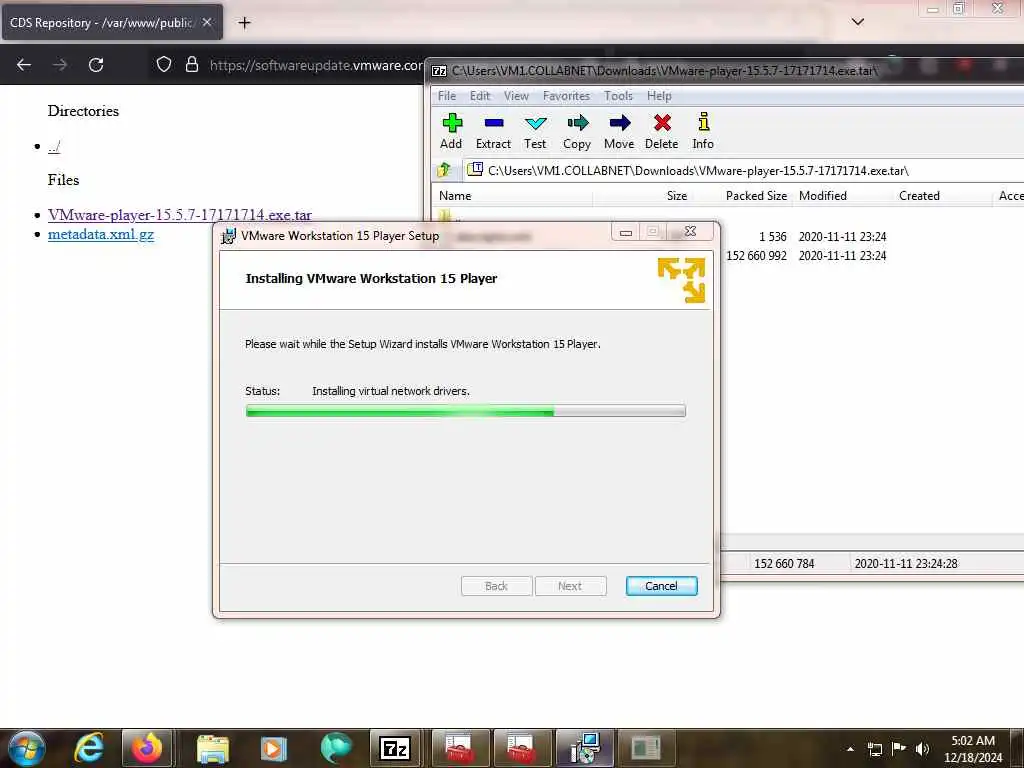Open the 7-Zip View menu
The height and width of the screenshot is (768, 1024).
point(516,96)
